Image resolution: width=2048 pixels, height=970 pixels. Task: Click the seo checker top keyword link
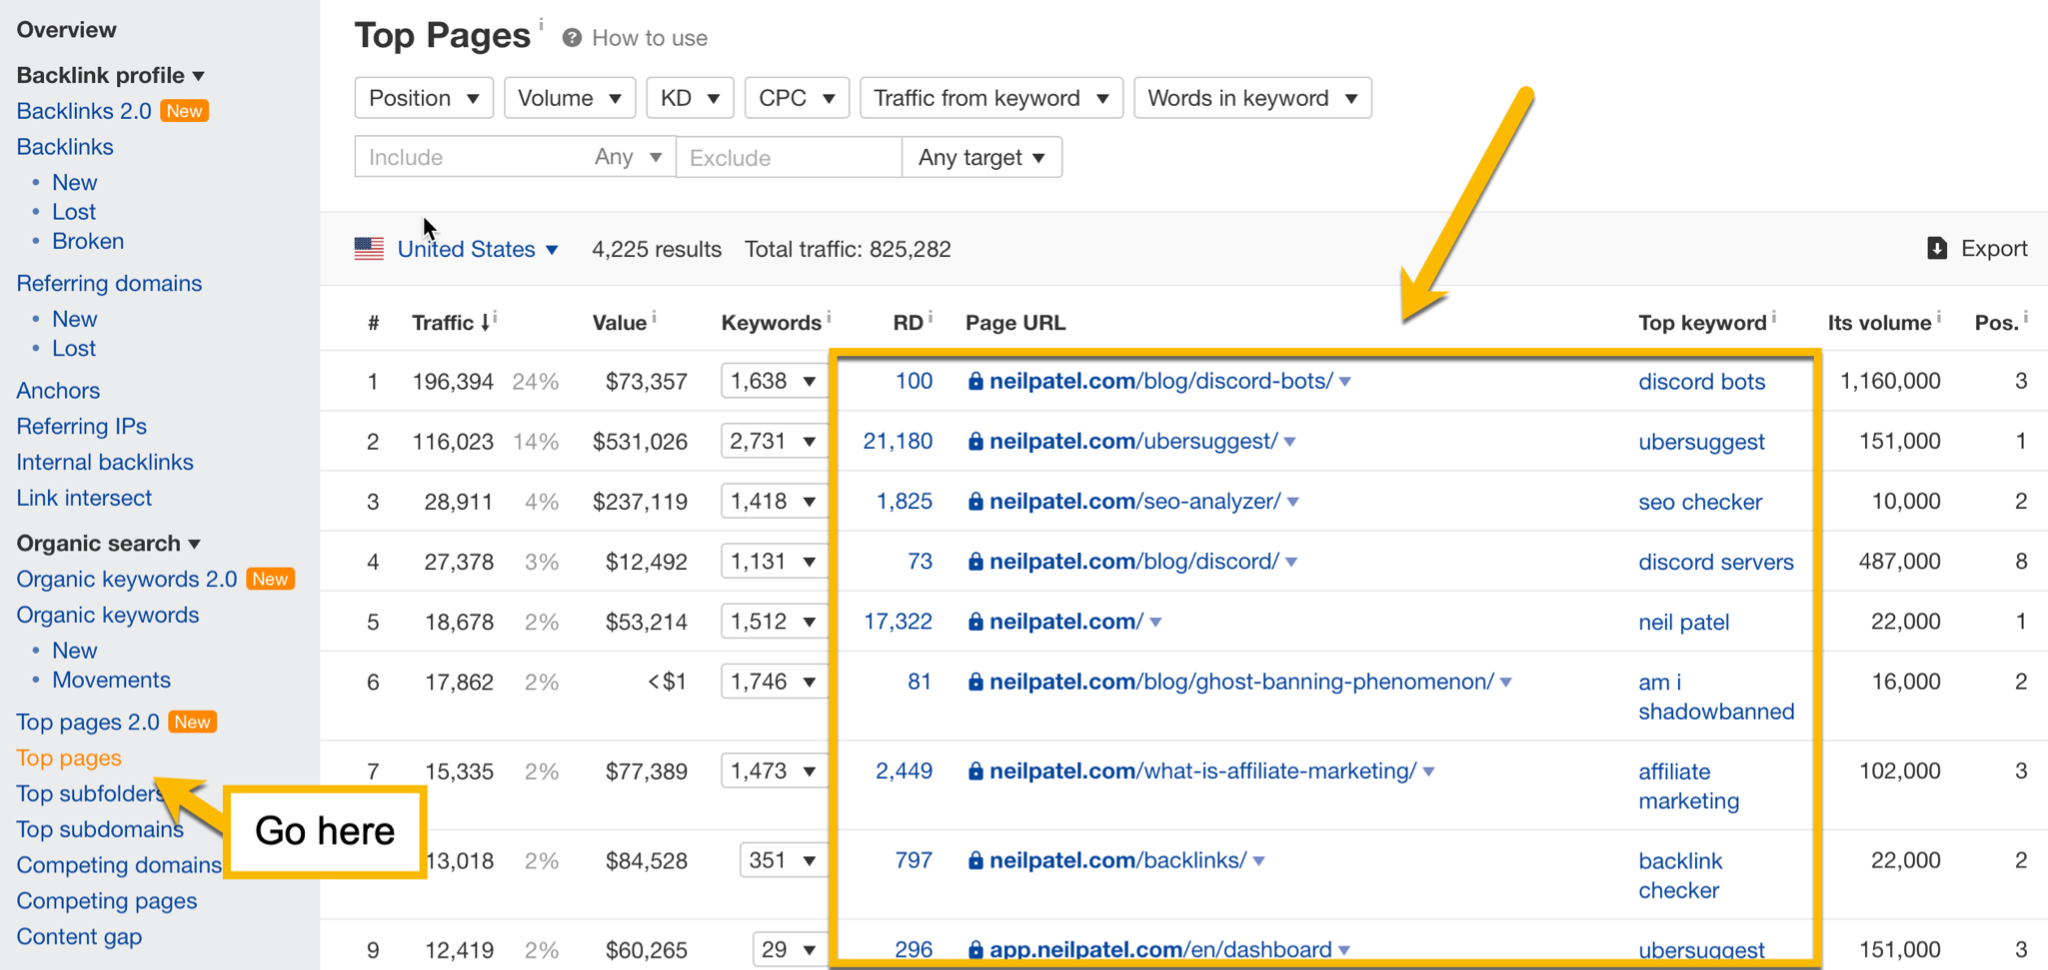click(1700, 502)
